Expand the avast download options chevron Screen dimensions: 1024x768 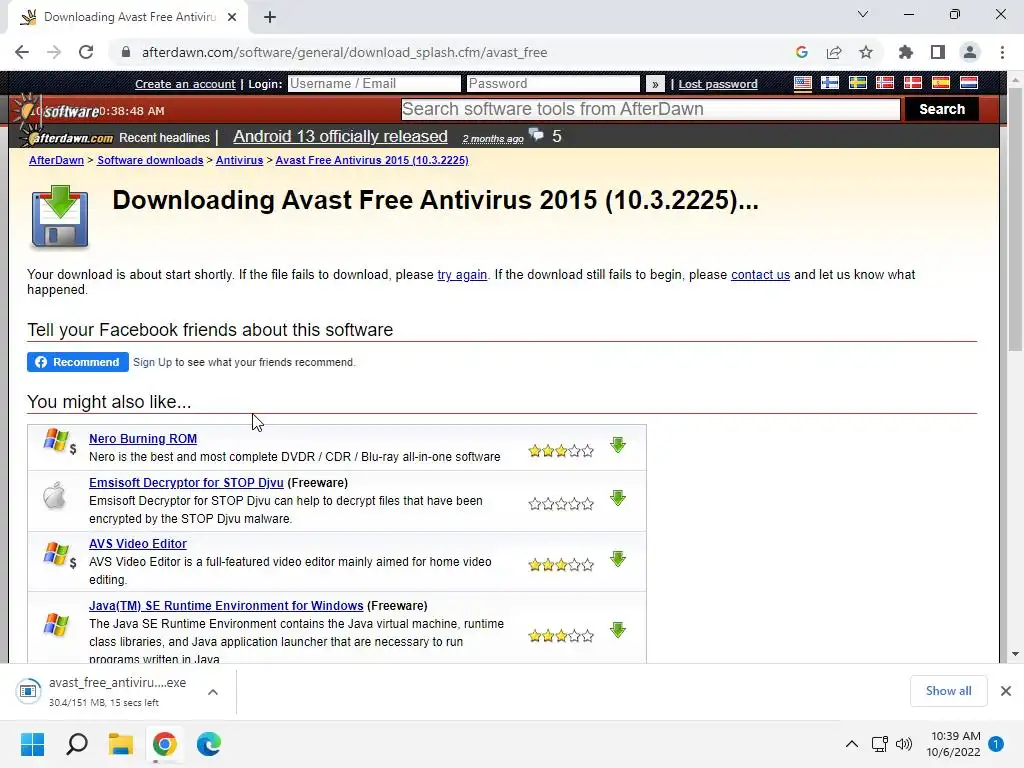coord(213,692)
